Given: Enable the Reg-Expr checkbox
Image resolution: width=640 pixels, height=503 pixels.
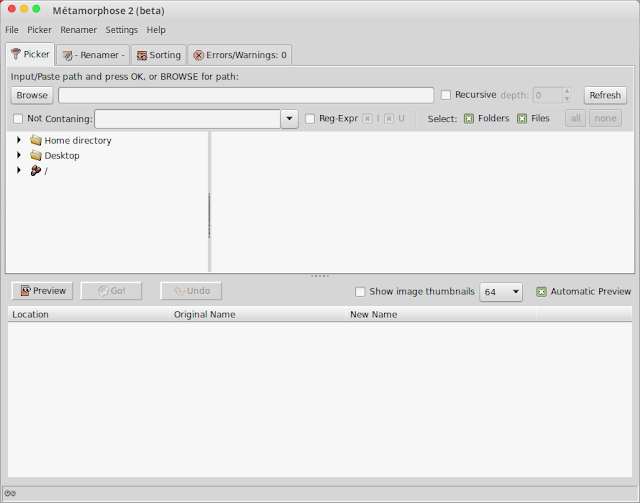Looking at the screenshot, I should pyautogui.click(x=310, y=118).
